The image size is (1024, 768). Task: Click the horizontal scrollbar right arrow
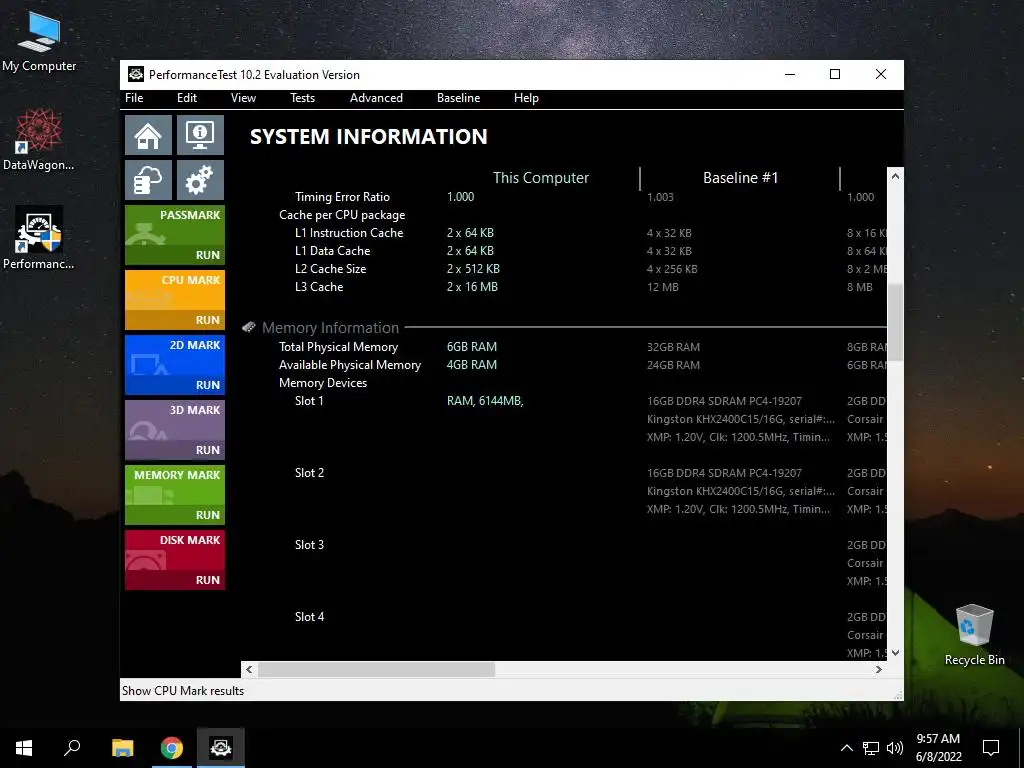(878, 669)
